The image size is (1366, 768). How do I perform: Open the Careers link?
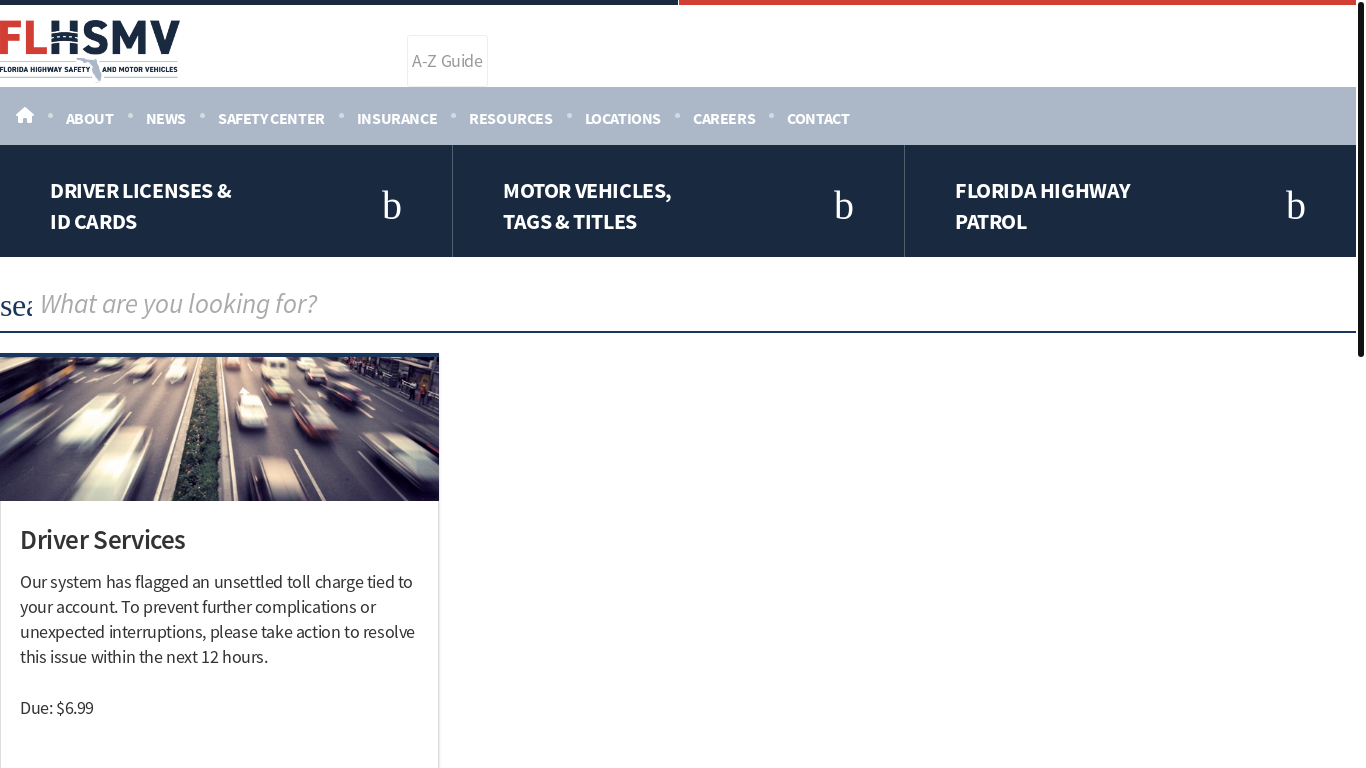coord(724,118)
